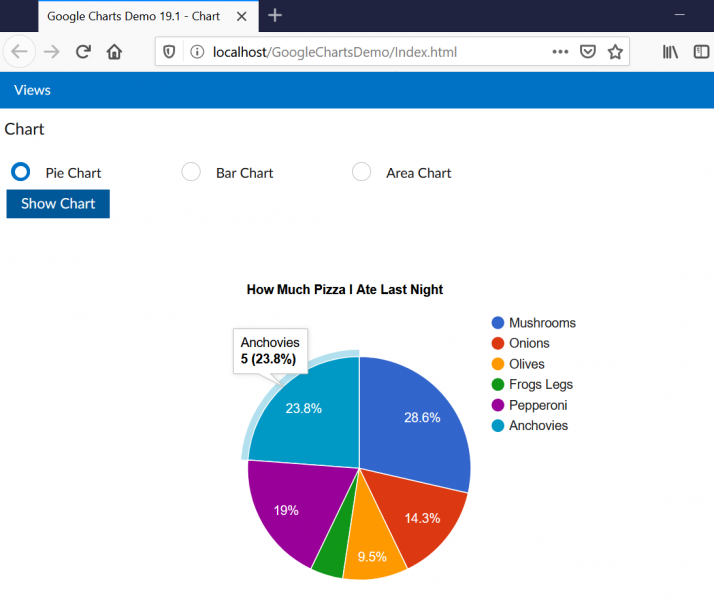The width and height of the screenshot is (714, 600).
Task: Click the Frogs Legs green legend swatch
Action: [498, 385]
